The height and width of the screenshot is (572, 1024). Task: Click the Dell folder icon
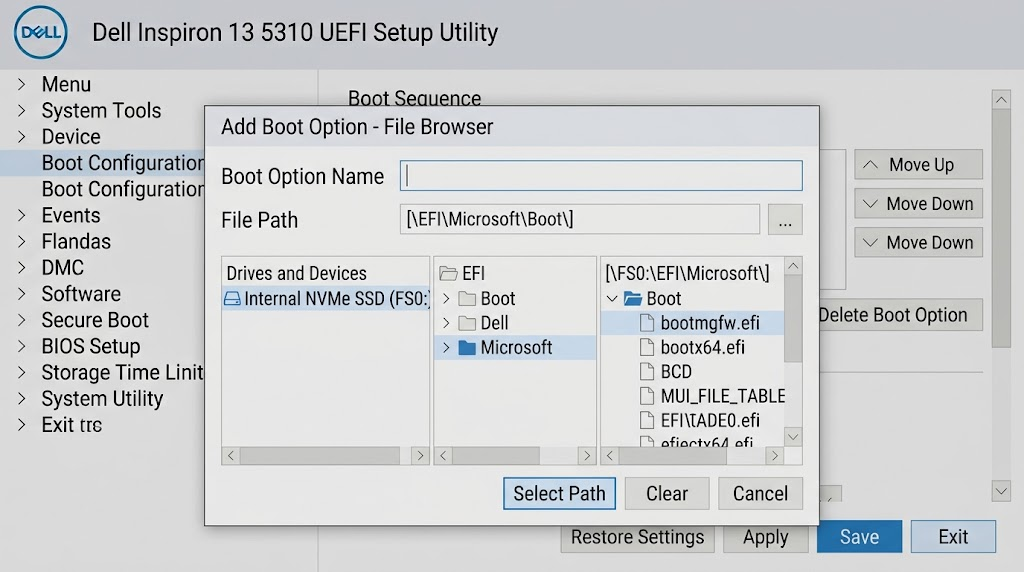click(x=467, y=323)
